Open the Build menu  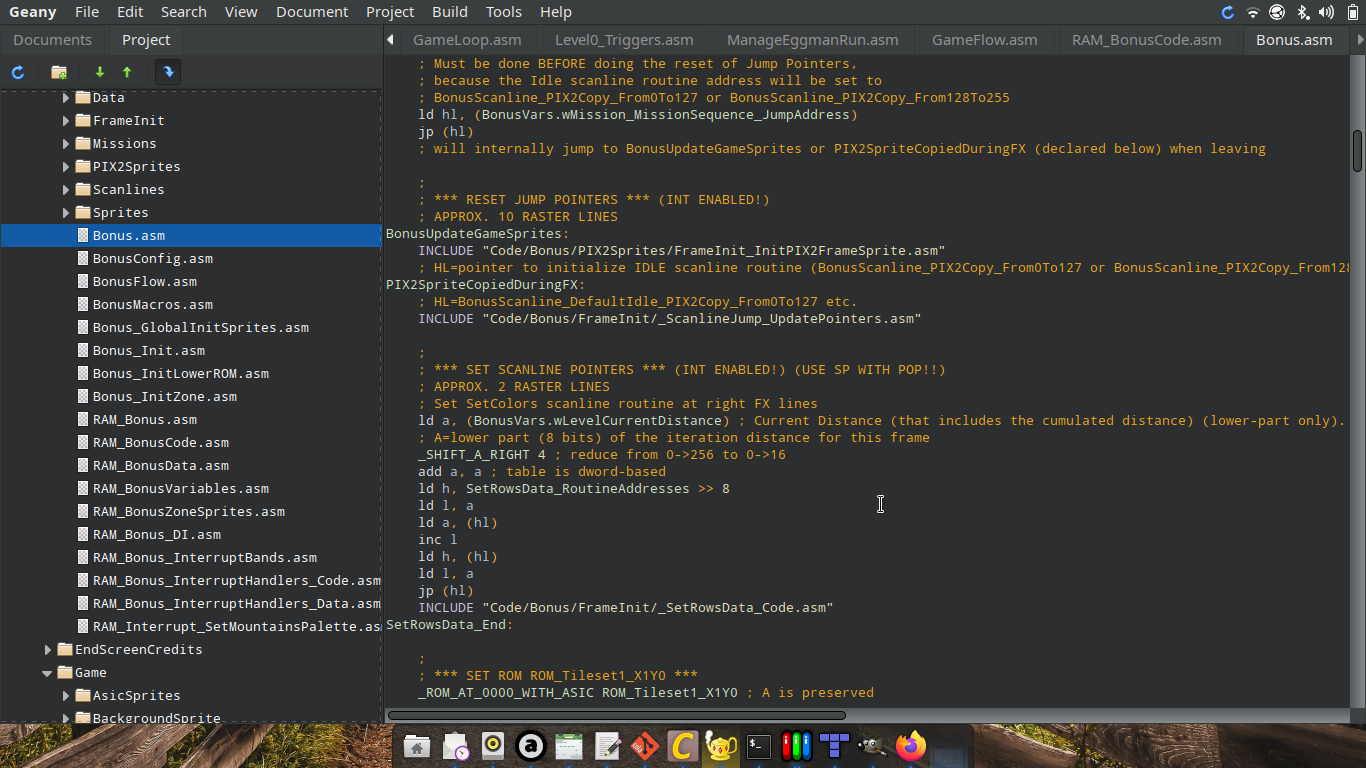(x=450, y=12)
